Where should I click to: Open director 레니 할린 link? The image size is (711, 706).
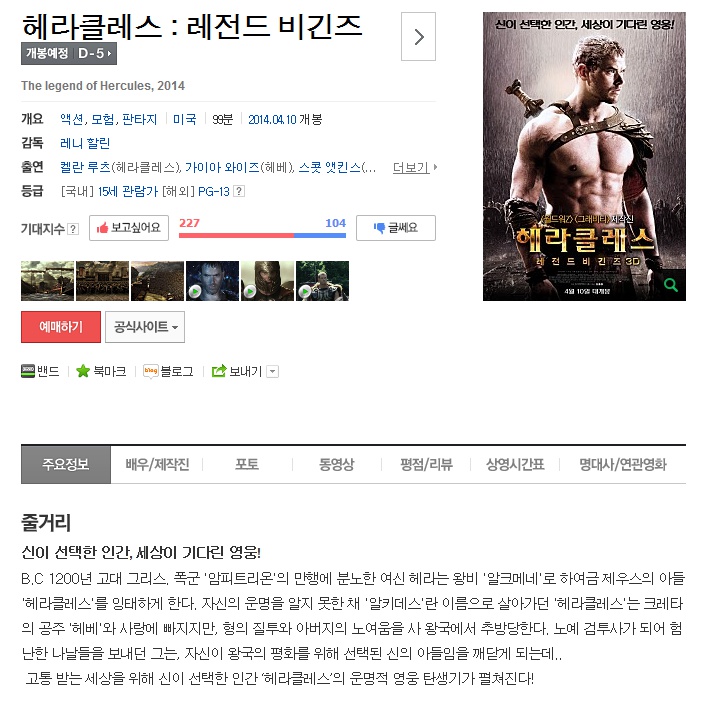(x=85, y=143)
